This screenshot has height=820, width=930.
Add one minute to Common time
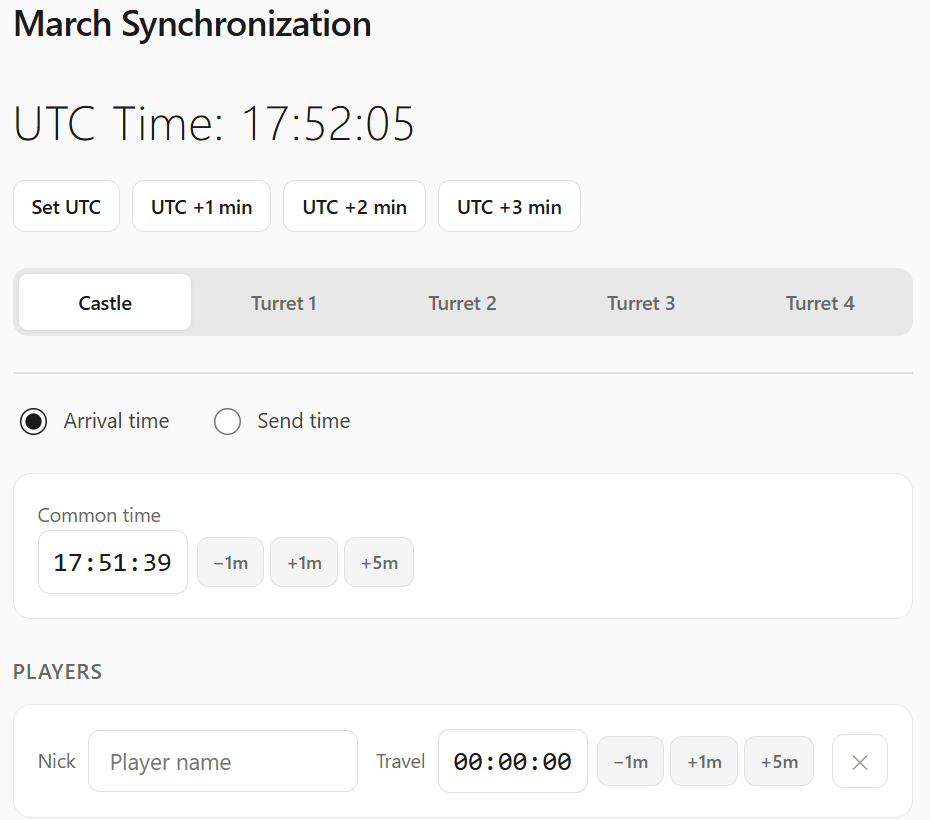click(304, 562)
